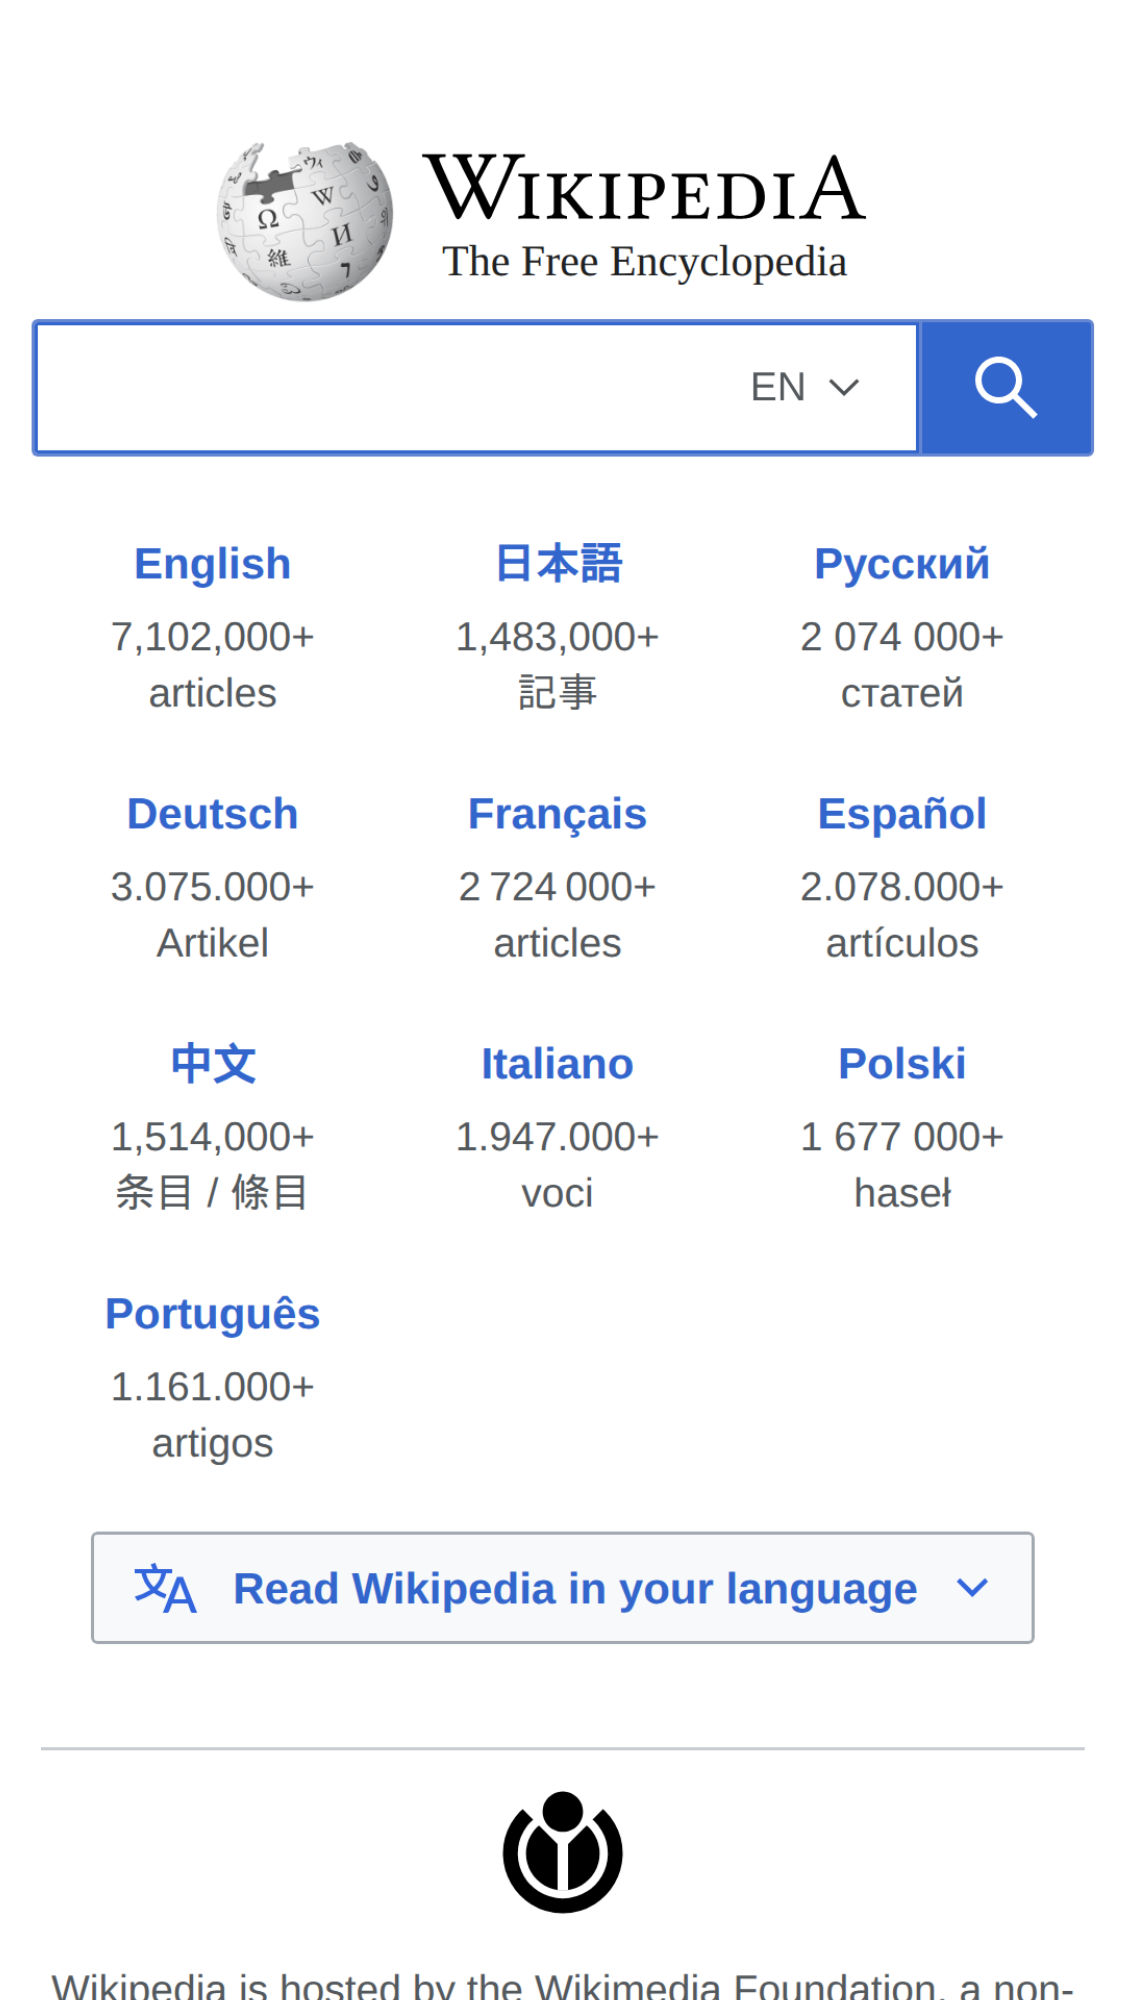Click the Wikipedia globe logo

point(305,220)
